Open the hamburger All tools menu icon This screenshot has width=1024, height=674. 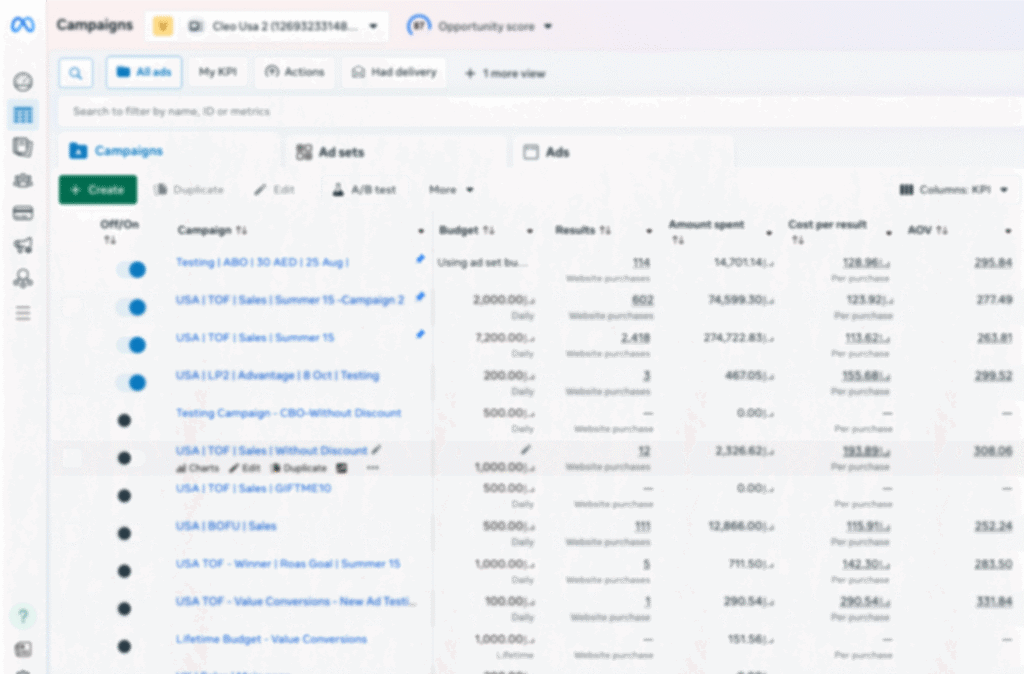pyautogui.click(x=22, y=313)
